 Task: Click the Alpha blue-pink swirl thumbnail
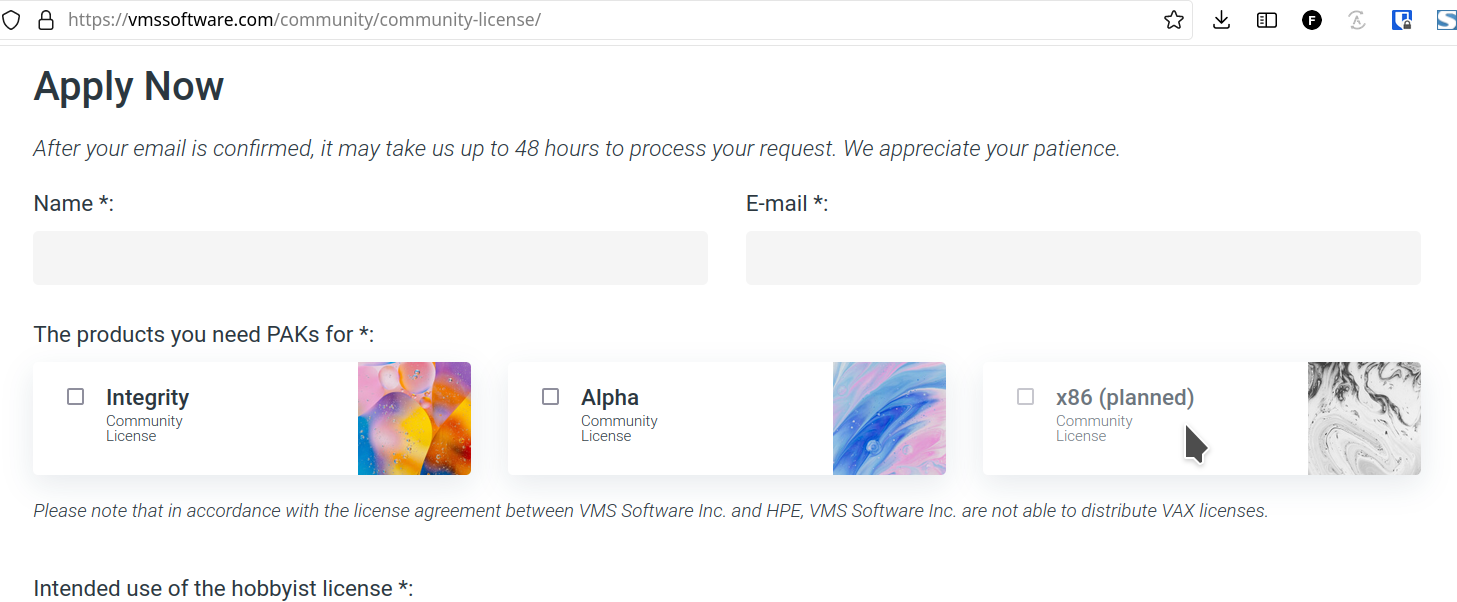tap(889, 418)
